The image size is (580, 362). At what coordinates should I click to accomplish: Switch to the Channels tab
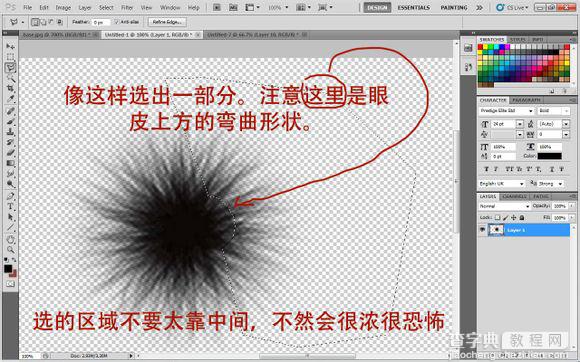[515, 196]
